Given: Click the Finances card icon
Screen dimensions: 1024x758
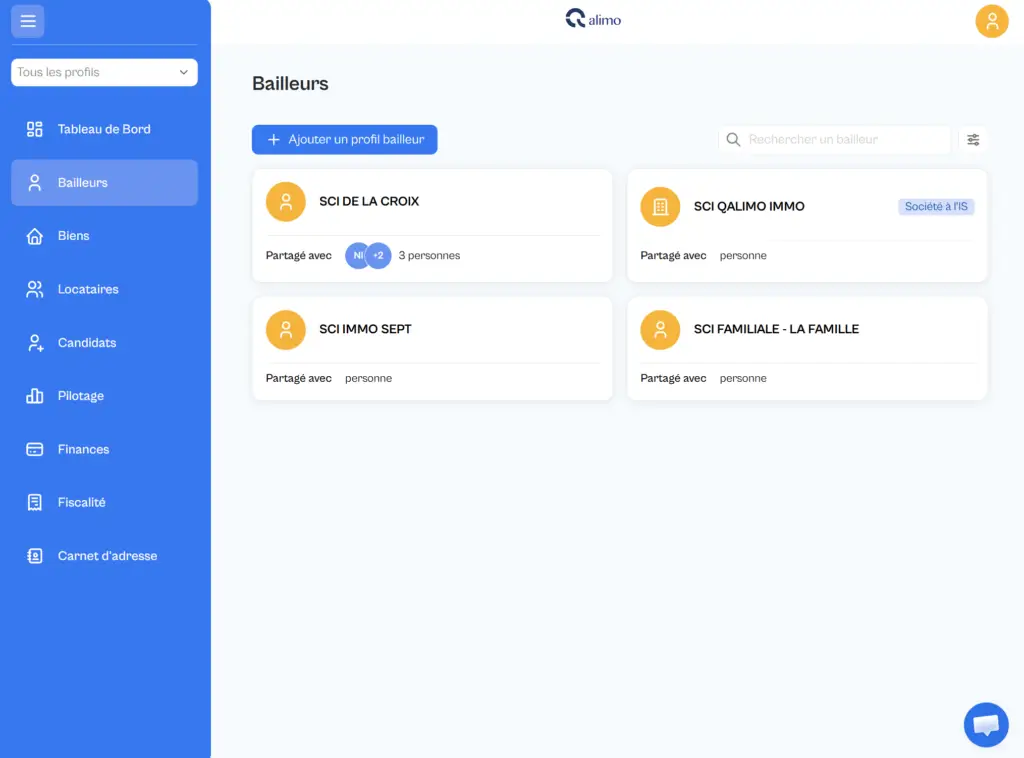Looking at the screenshot, I should (35, 449).
